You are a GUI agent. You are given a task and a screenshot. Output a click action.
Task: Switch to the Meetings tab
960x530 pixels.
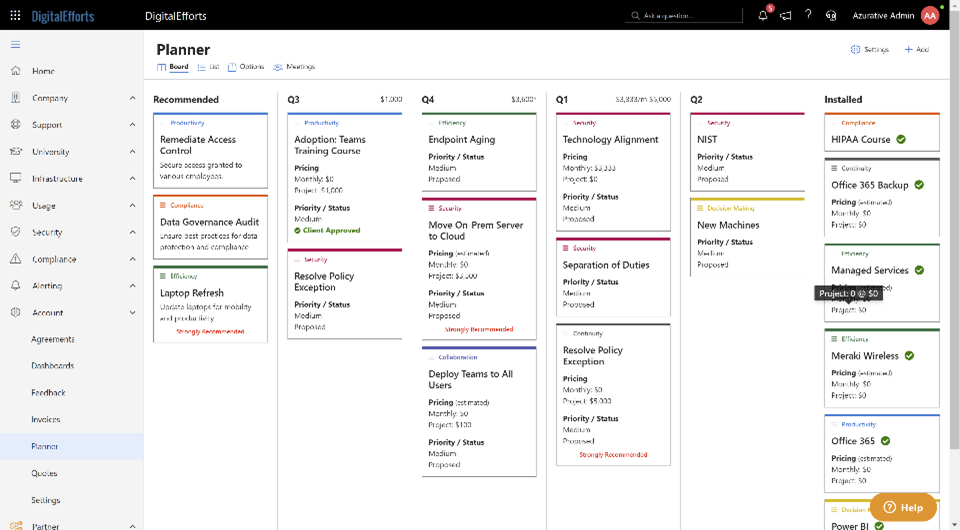pyautogui.click(x=294, y=67)
